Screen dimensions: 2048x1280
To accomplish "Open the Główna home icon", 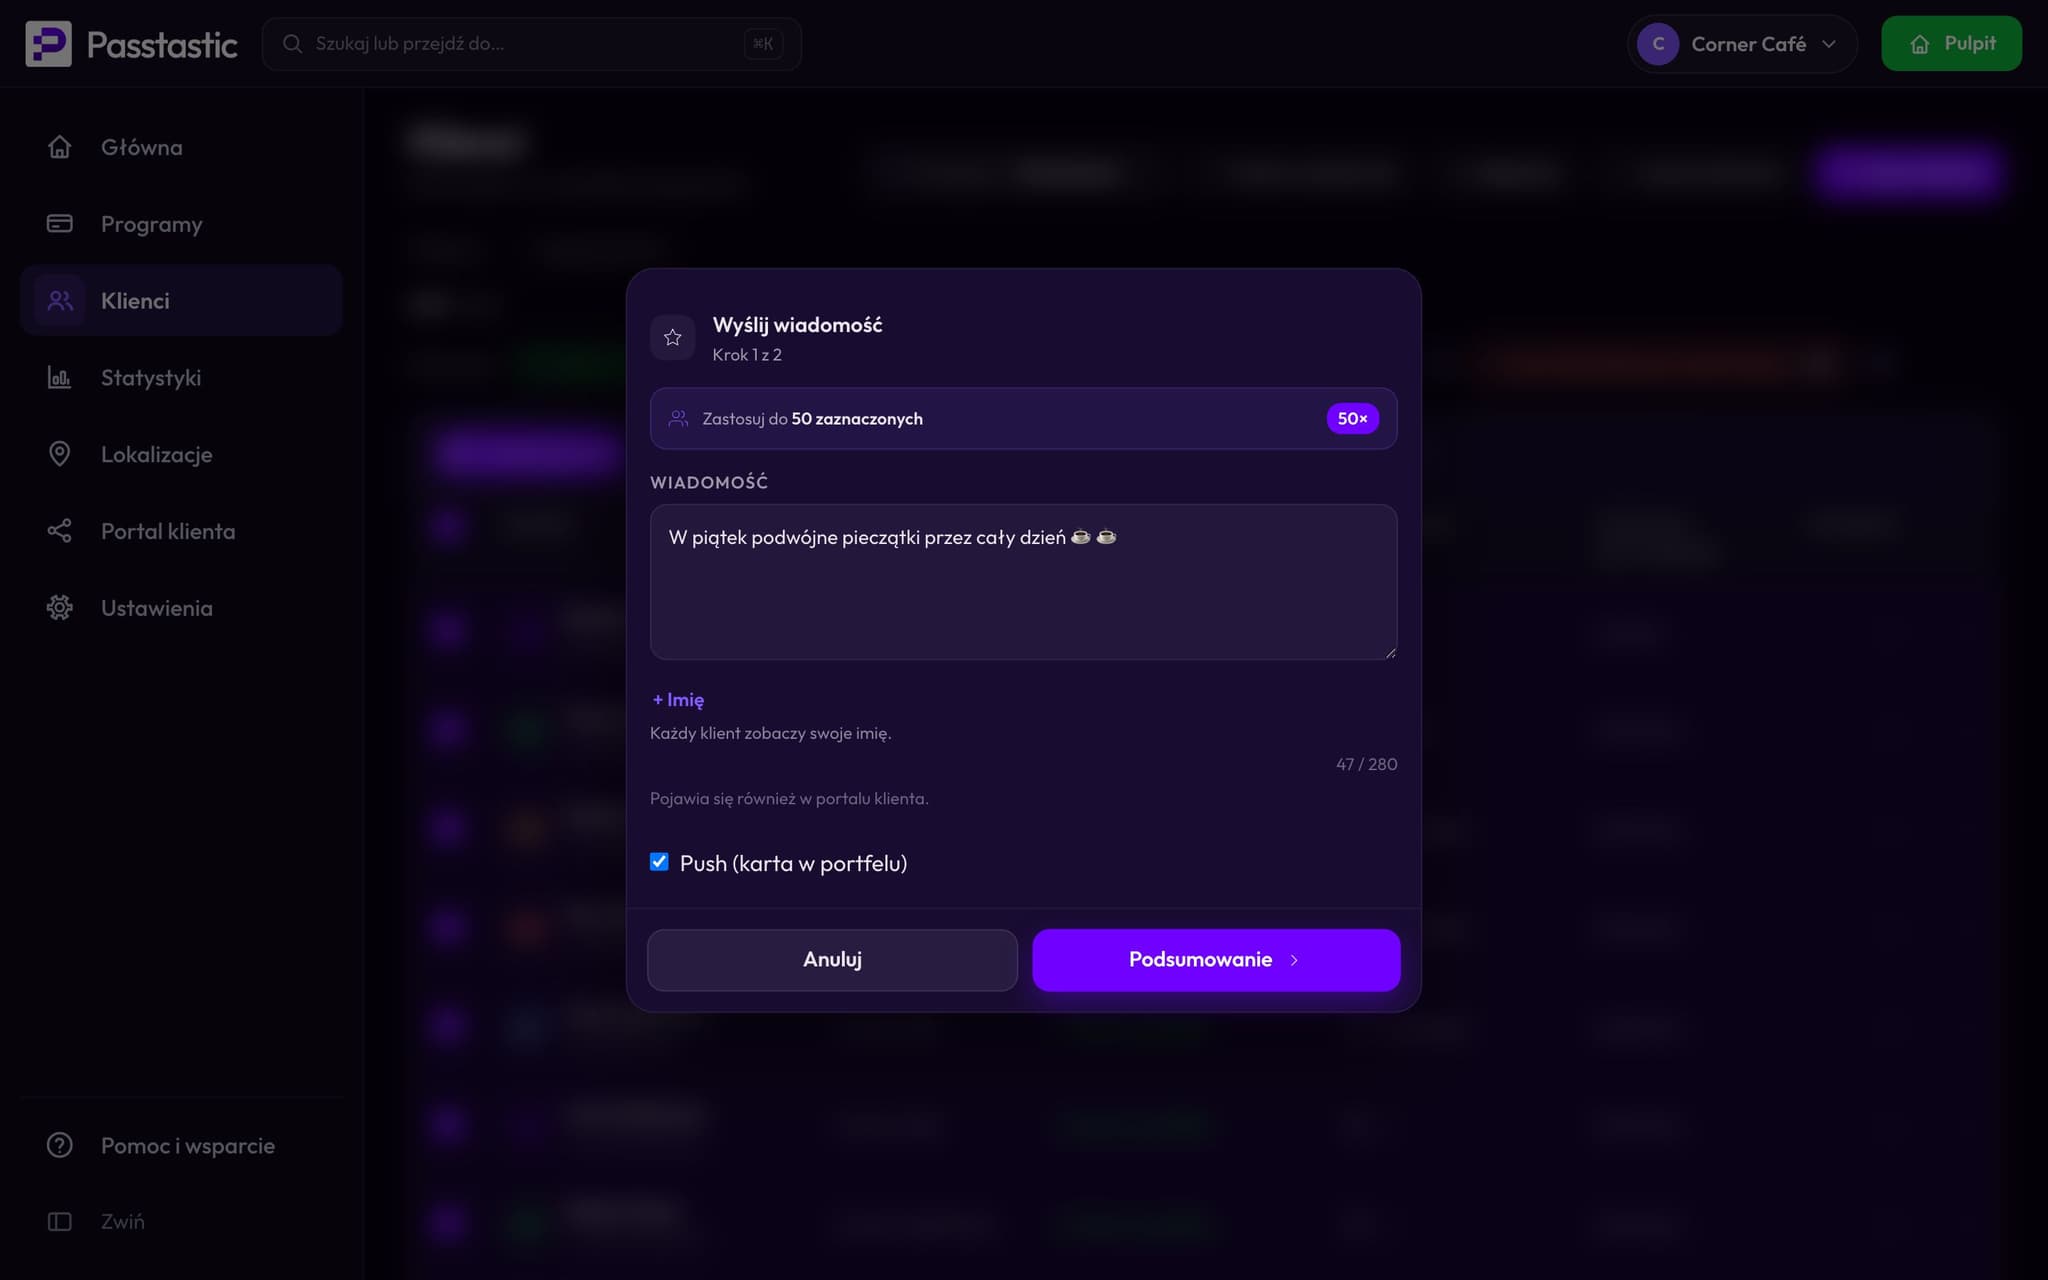I will coord(59,147).
